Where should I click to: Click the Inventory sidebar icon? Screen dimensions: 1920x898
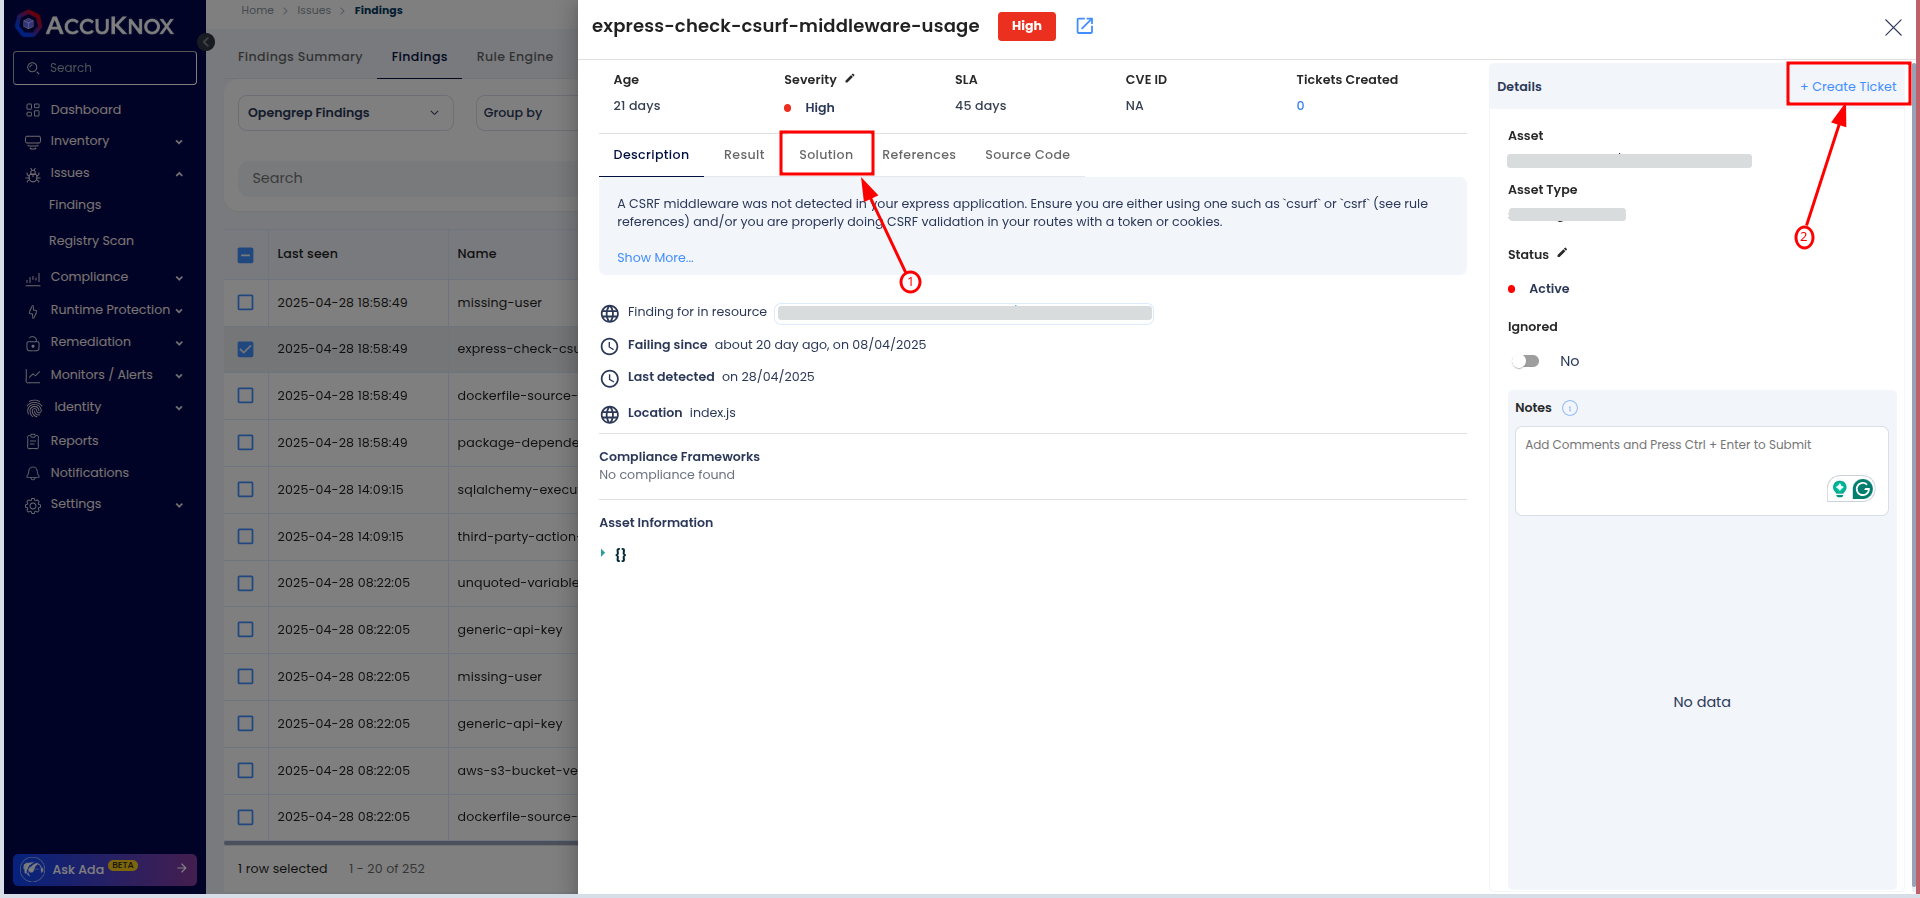click(33, 142)
